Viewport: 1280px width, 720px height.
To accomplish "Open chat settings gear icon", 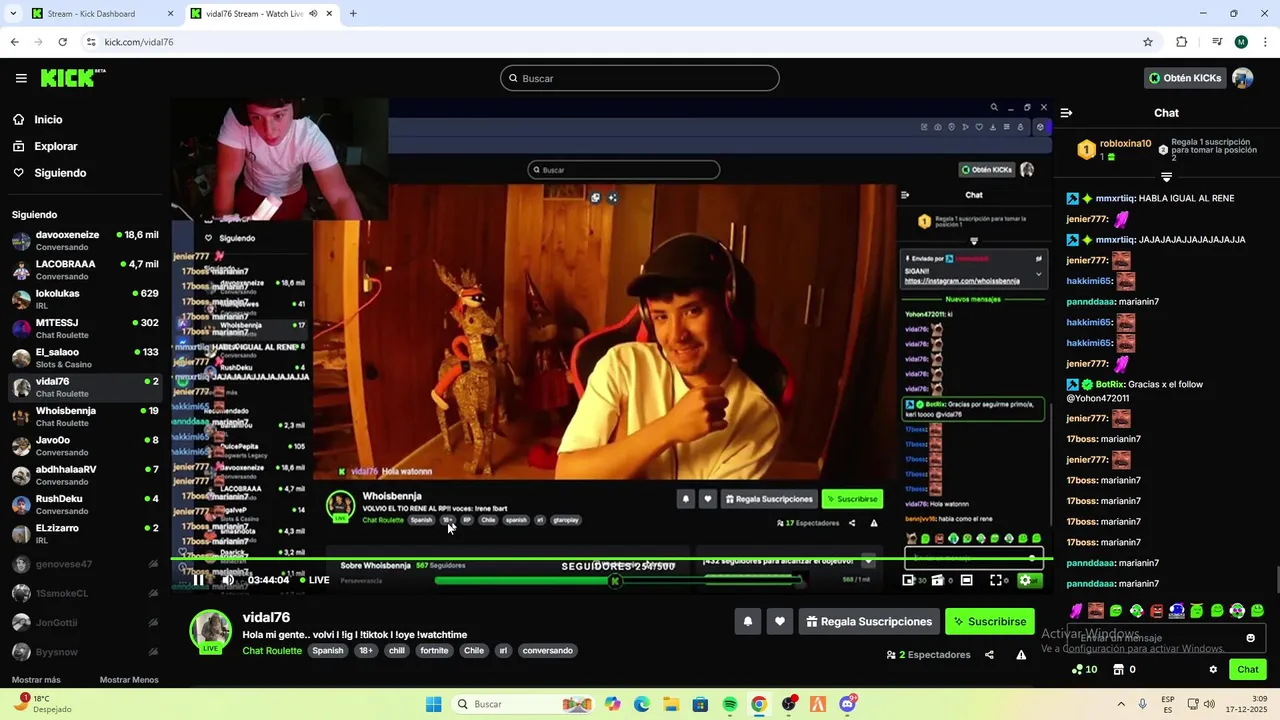I will pos(1213,670).
